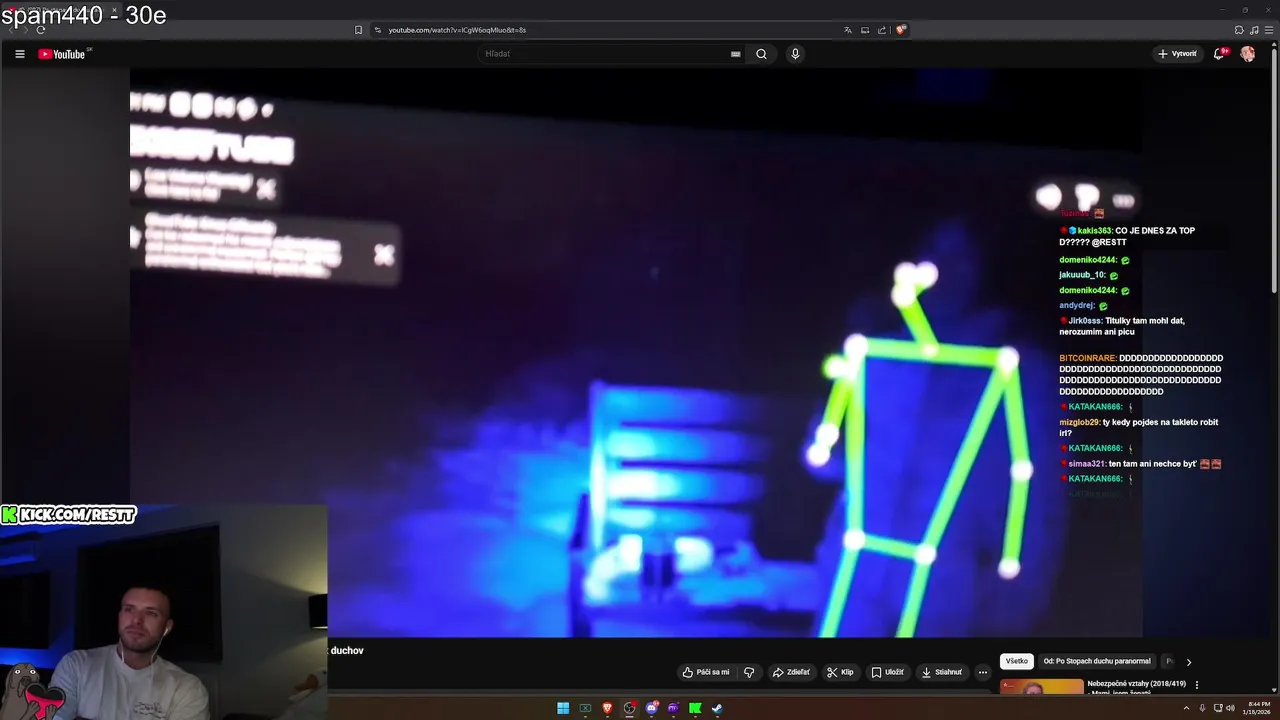
Task: Click the search magnifier button
Action: [761, 54]
